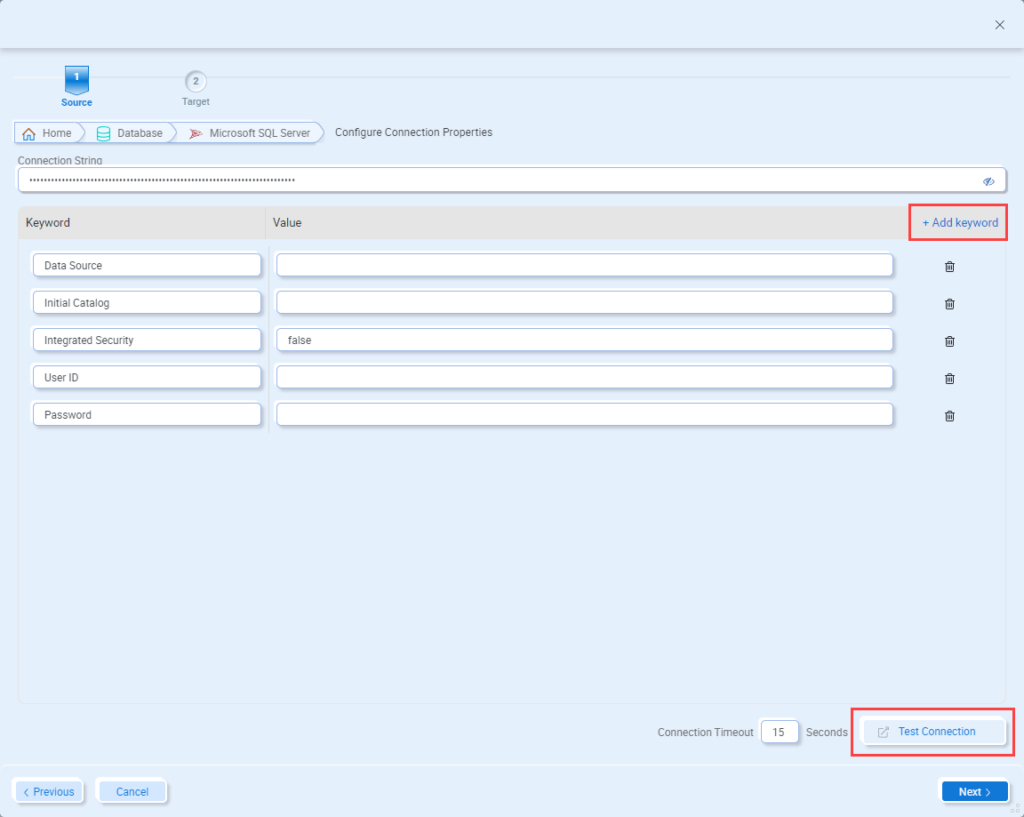The image size is (1024, 817).
Task: Change the Connection Timeout value field
Action: [x=780, y=731]
